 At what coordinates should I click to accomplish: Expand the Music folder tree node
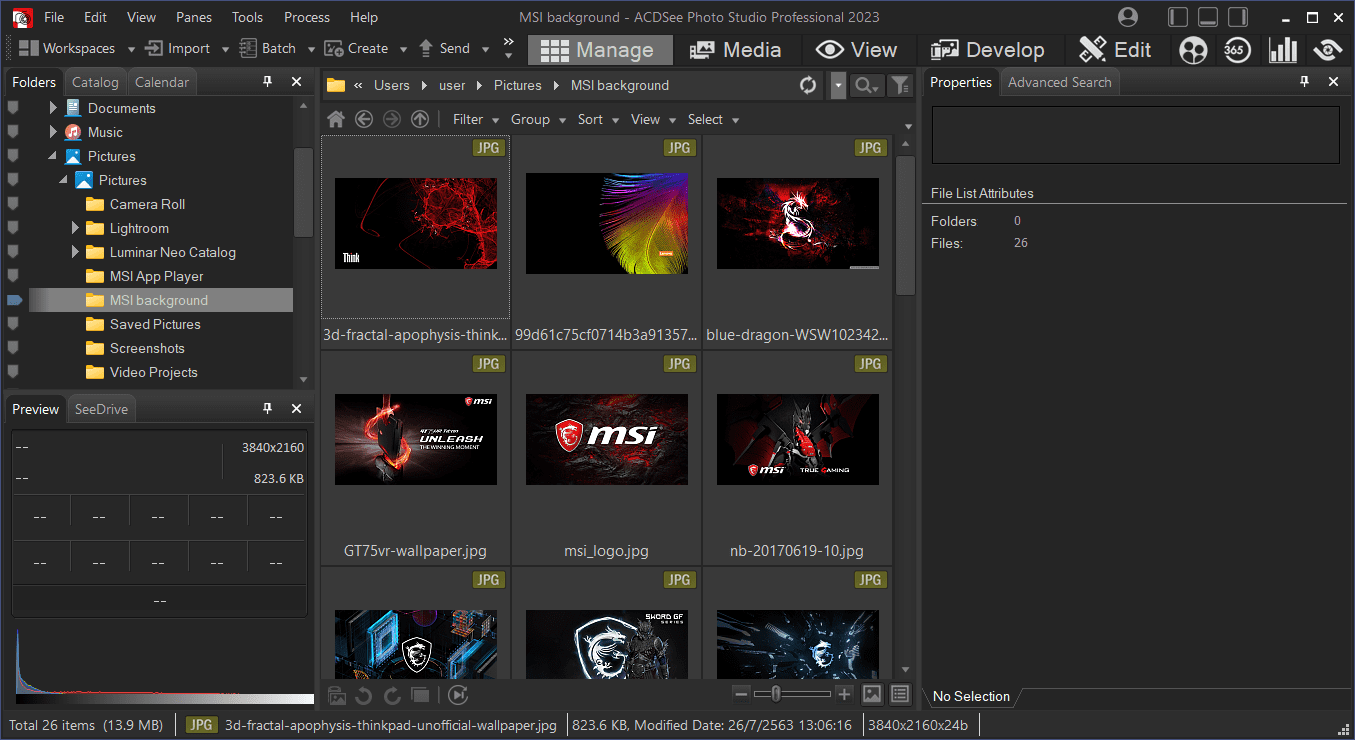53,132
